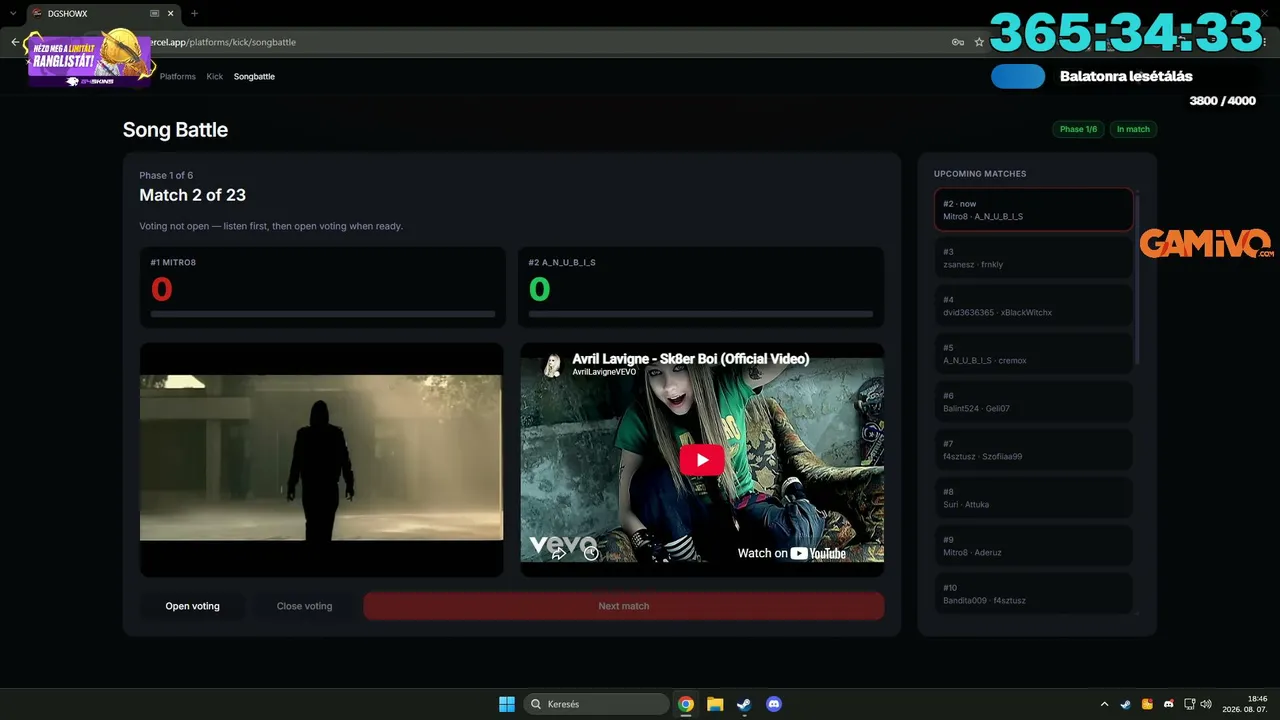Open the AvrilLavigneVEVO channel avatar

tap(551, 365)
